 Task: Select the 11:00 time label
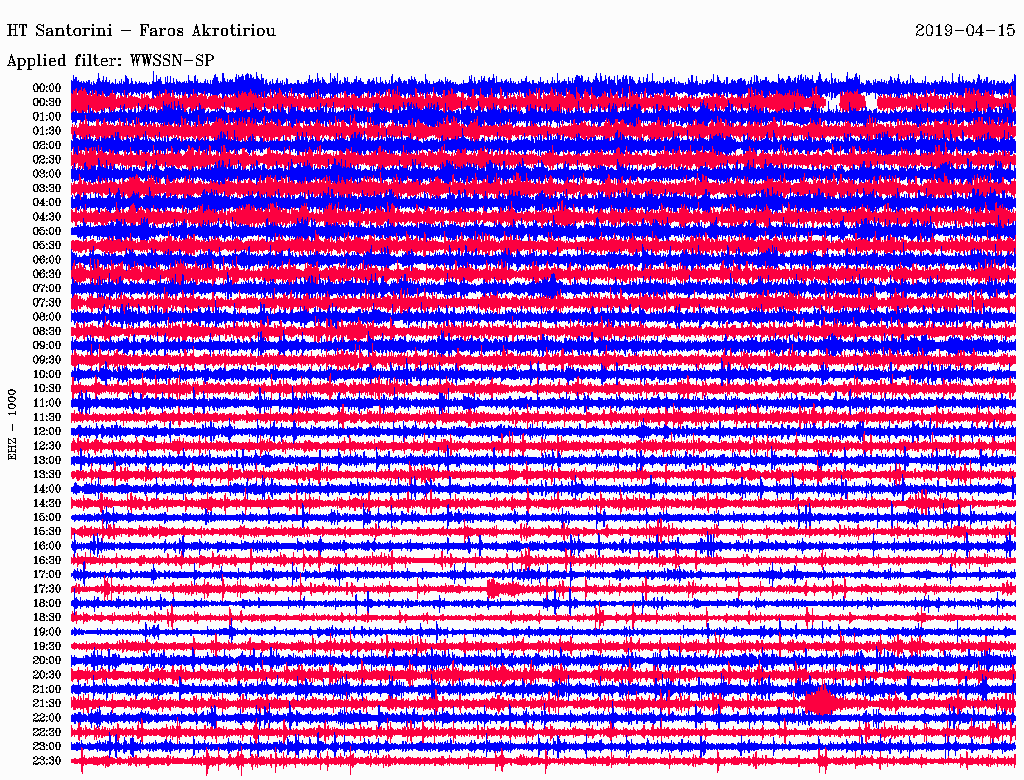[x=47, y=402]
